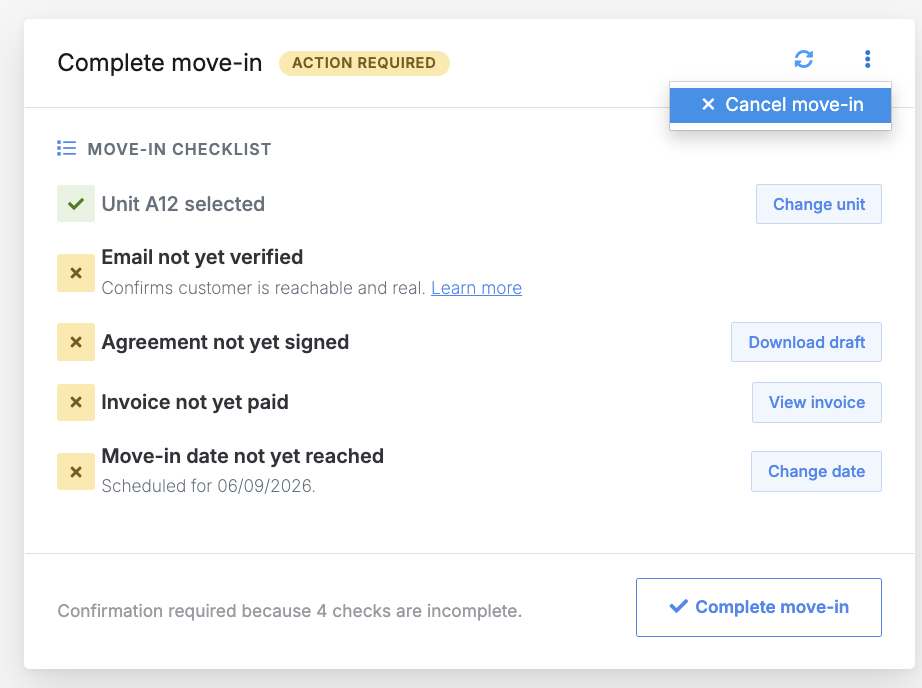Screen dimensions: 922x688
Task: Click the View invoice button
Action: point(817,402)
